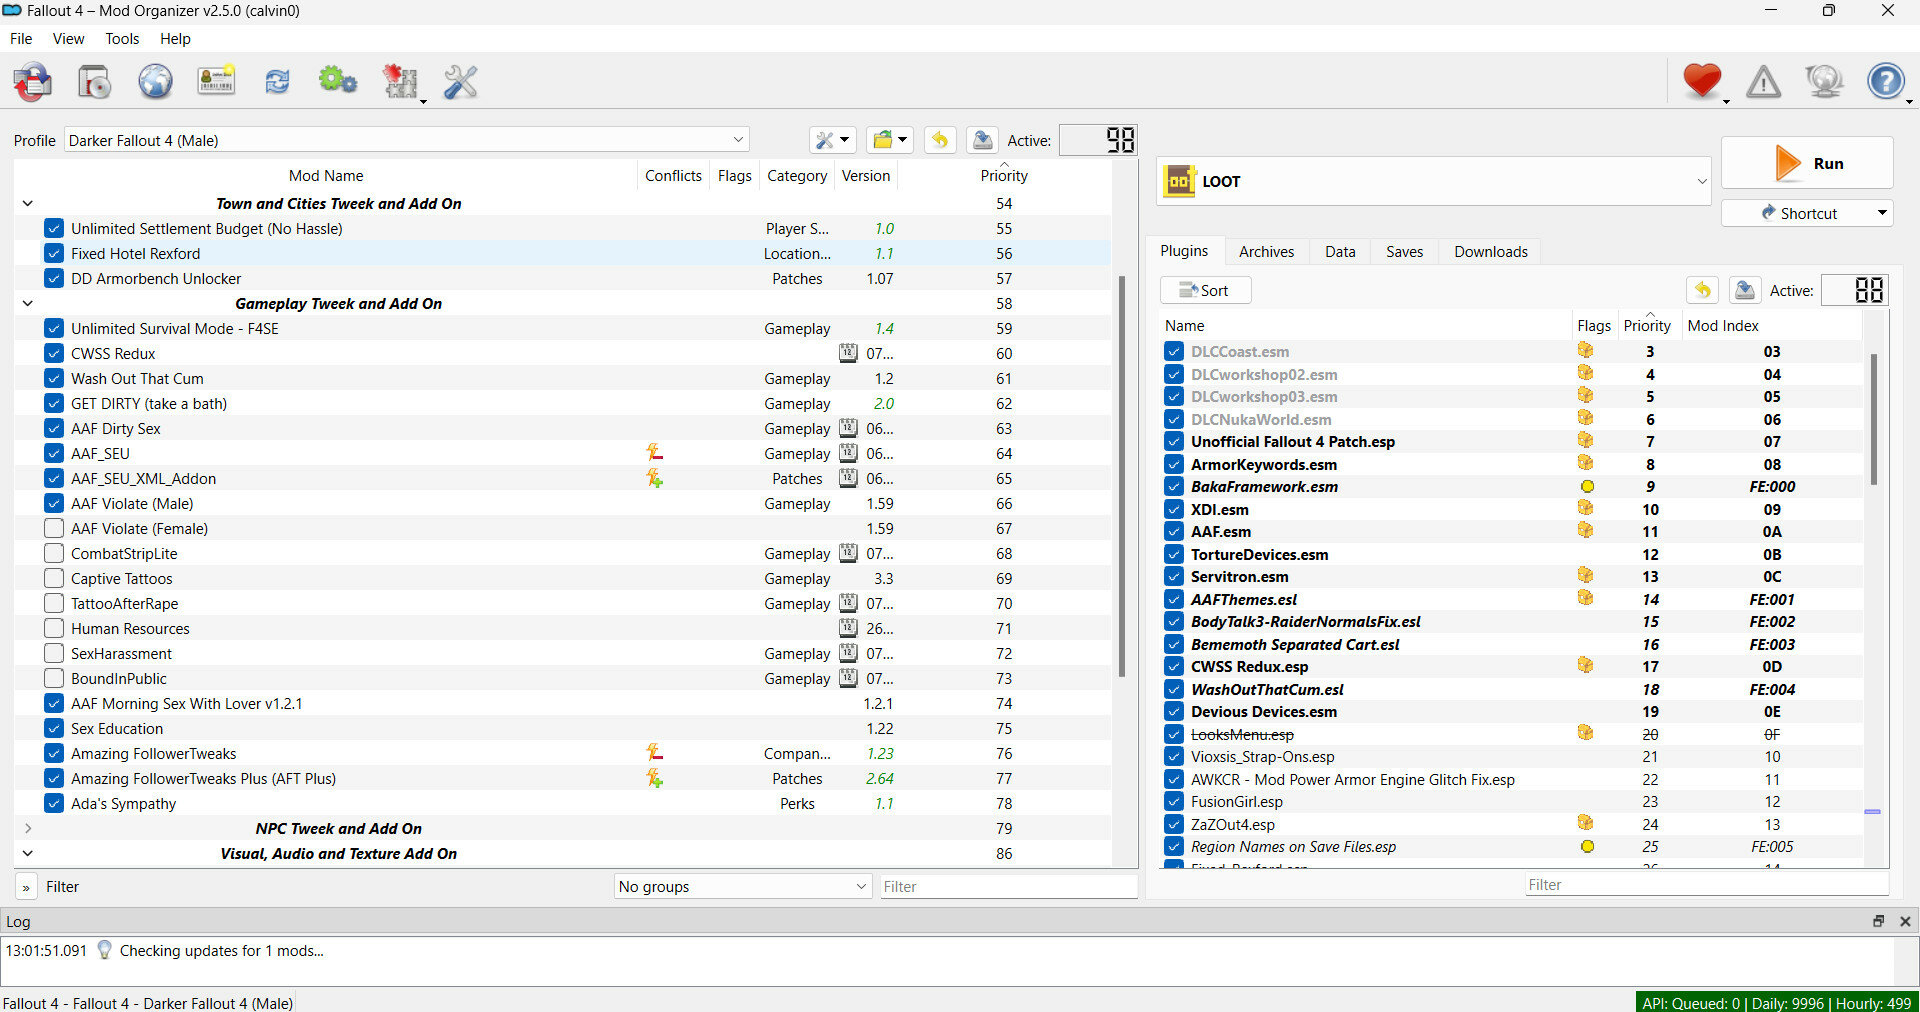
Task: Click the plugin list vertical scrollbar
Action: click(x=1873, y=419)
